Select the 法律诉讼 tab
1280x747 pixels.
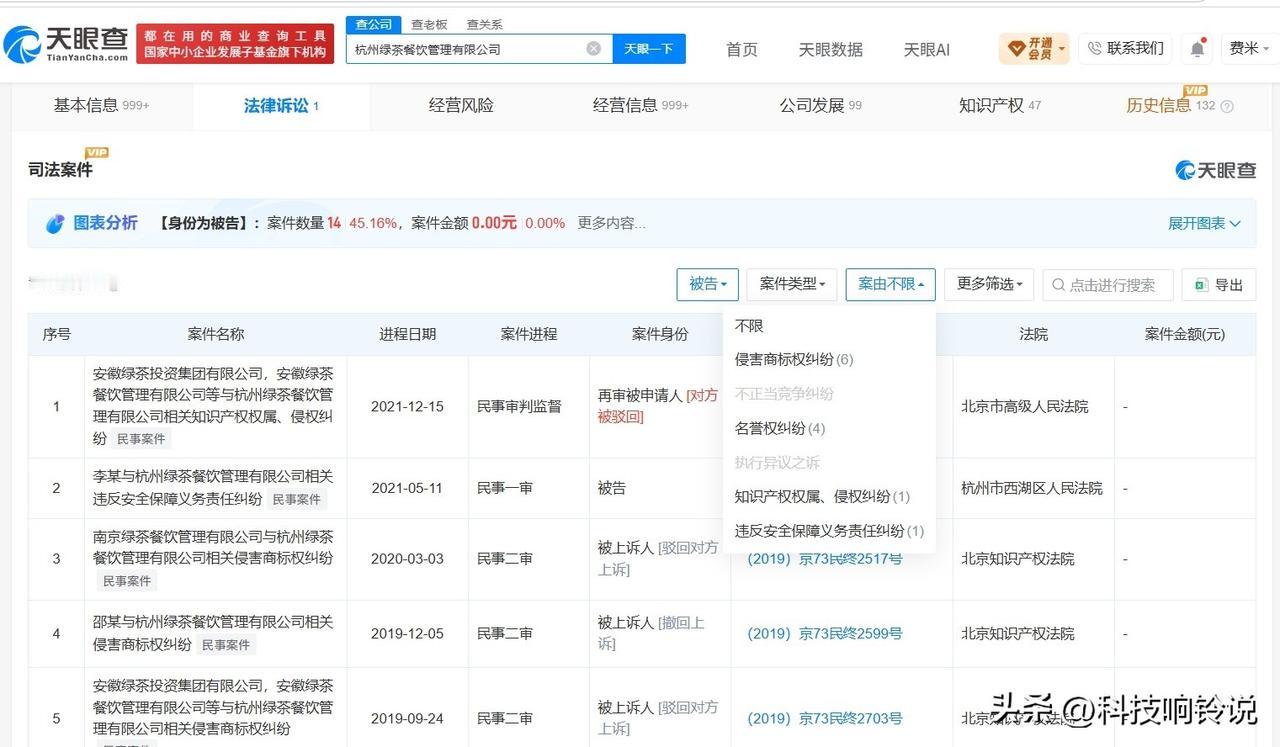click(x=281, y=106)
